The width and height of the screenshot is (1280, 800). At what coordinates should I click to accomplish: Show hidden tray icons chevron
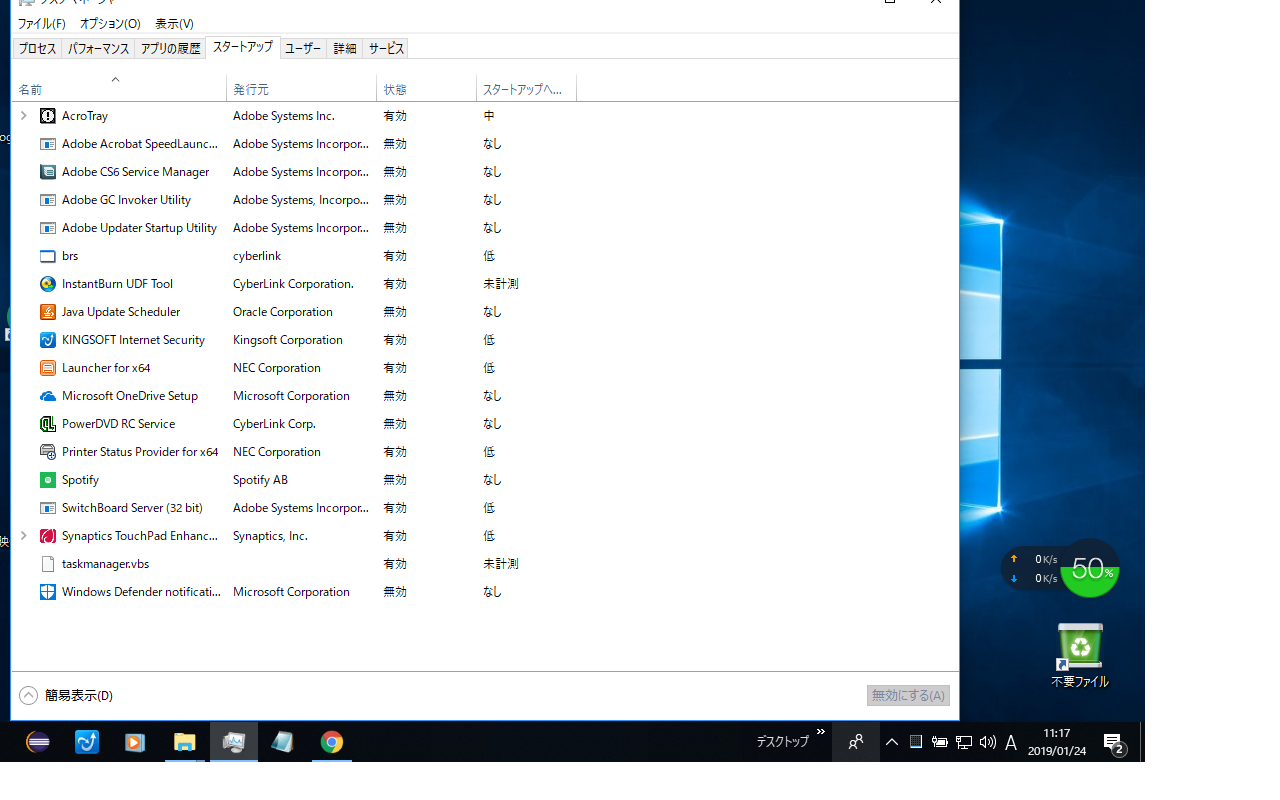(892, 742)
